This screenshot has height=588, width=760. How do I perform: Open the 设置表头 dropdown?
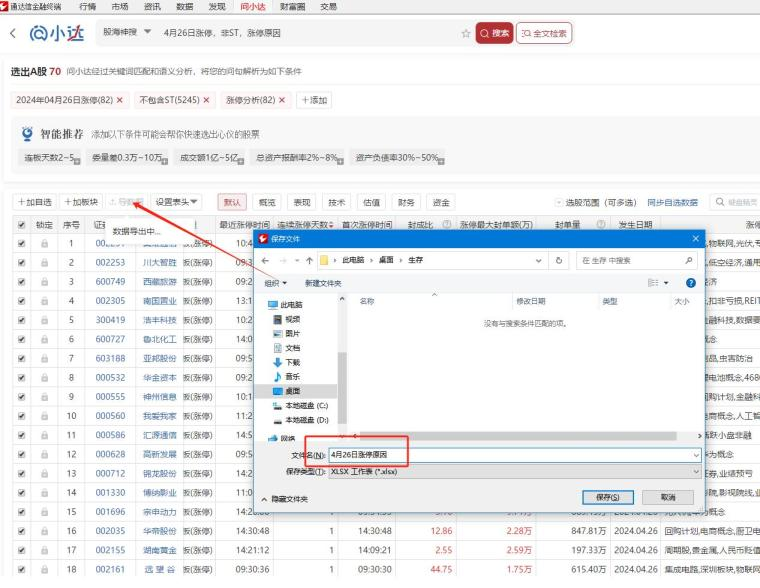coord(176,202)
